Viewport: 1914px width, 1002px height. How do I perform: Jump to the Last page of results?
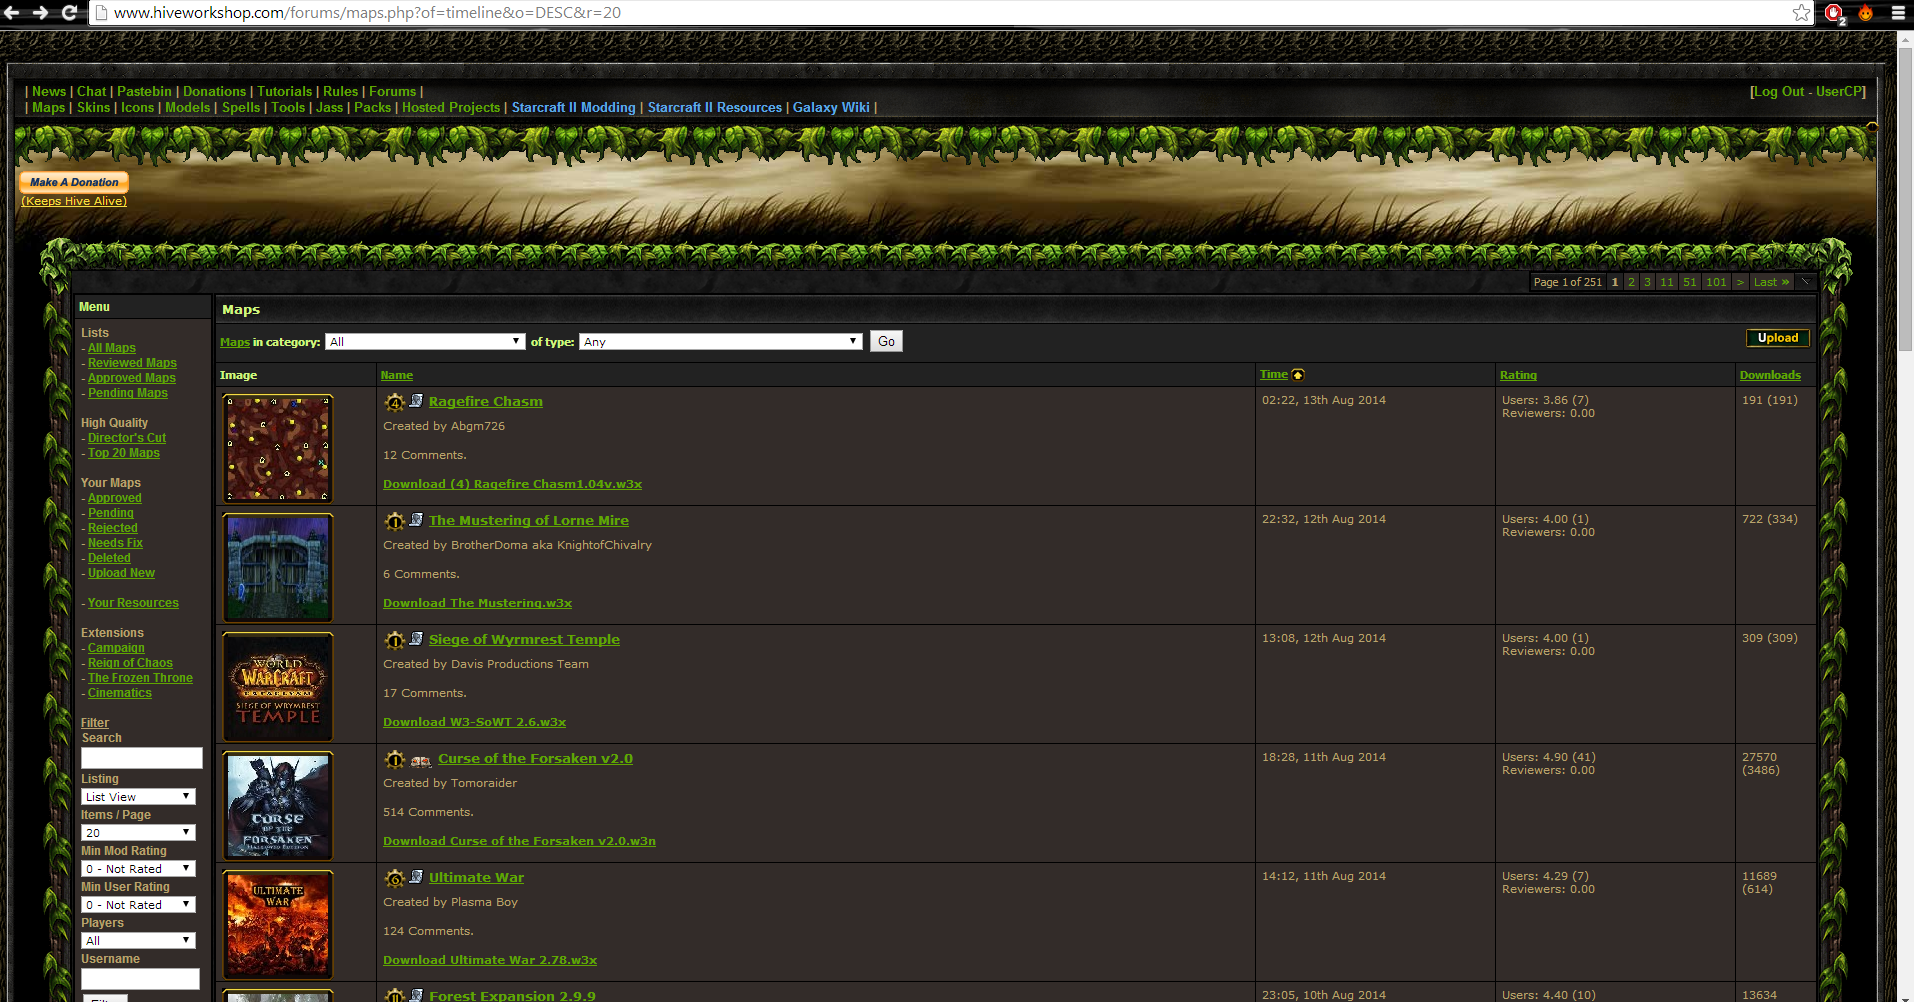1771,282
